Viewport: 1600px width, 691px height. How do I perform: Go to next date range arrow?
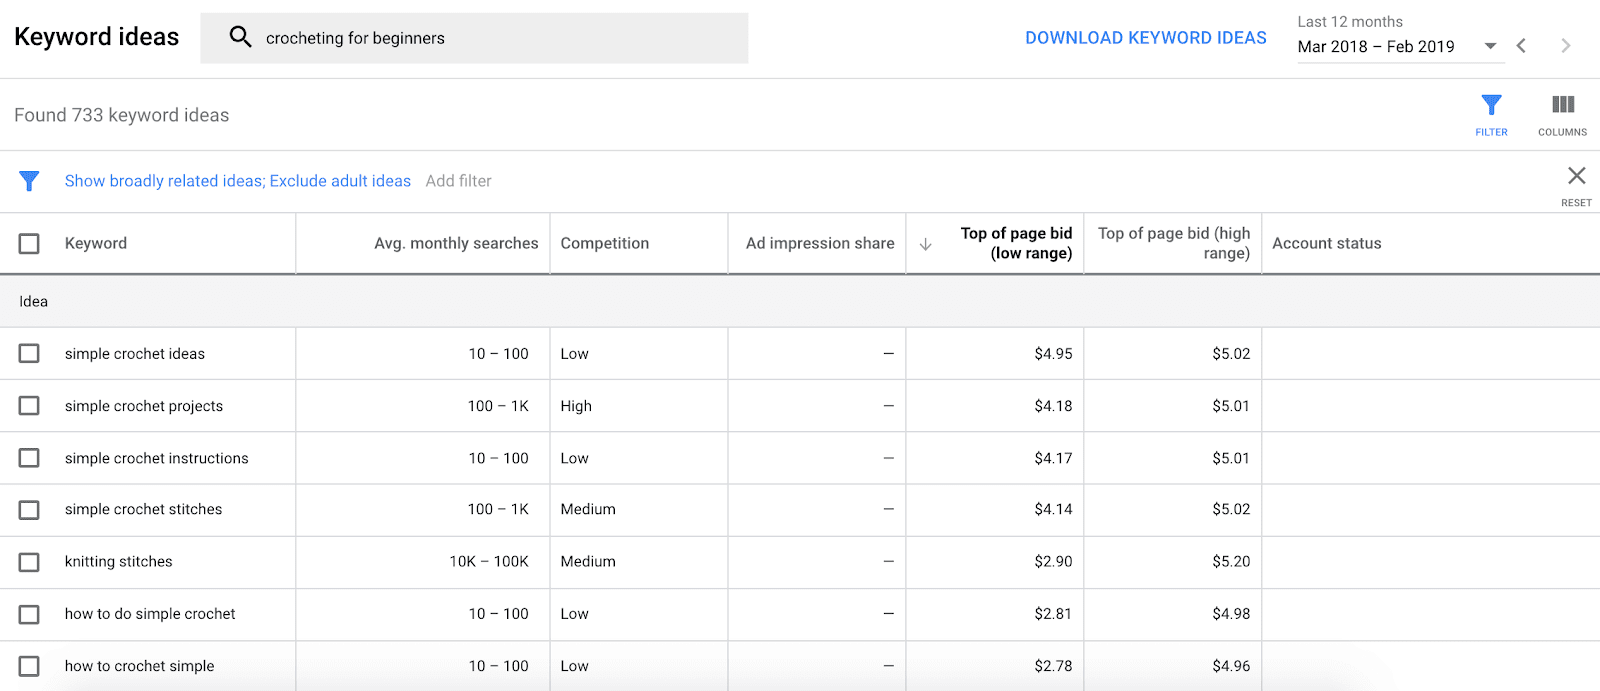[x=1565, y=46]
